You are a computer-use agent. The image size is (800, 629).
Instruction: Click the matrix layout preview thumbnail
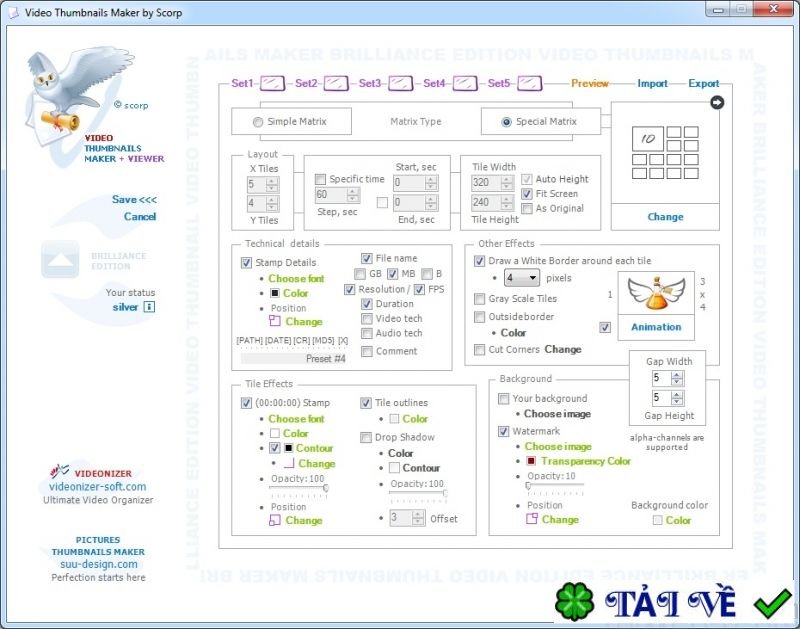665,153
